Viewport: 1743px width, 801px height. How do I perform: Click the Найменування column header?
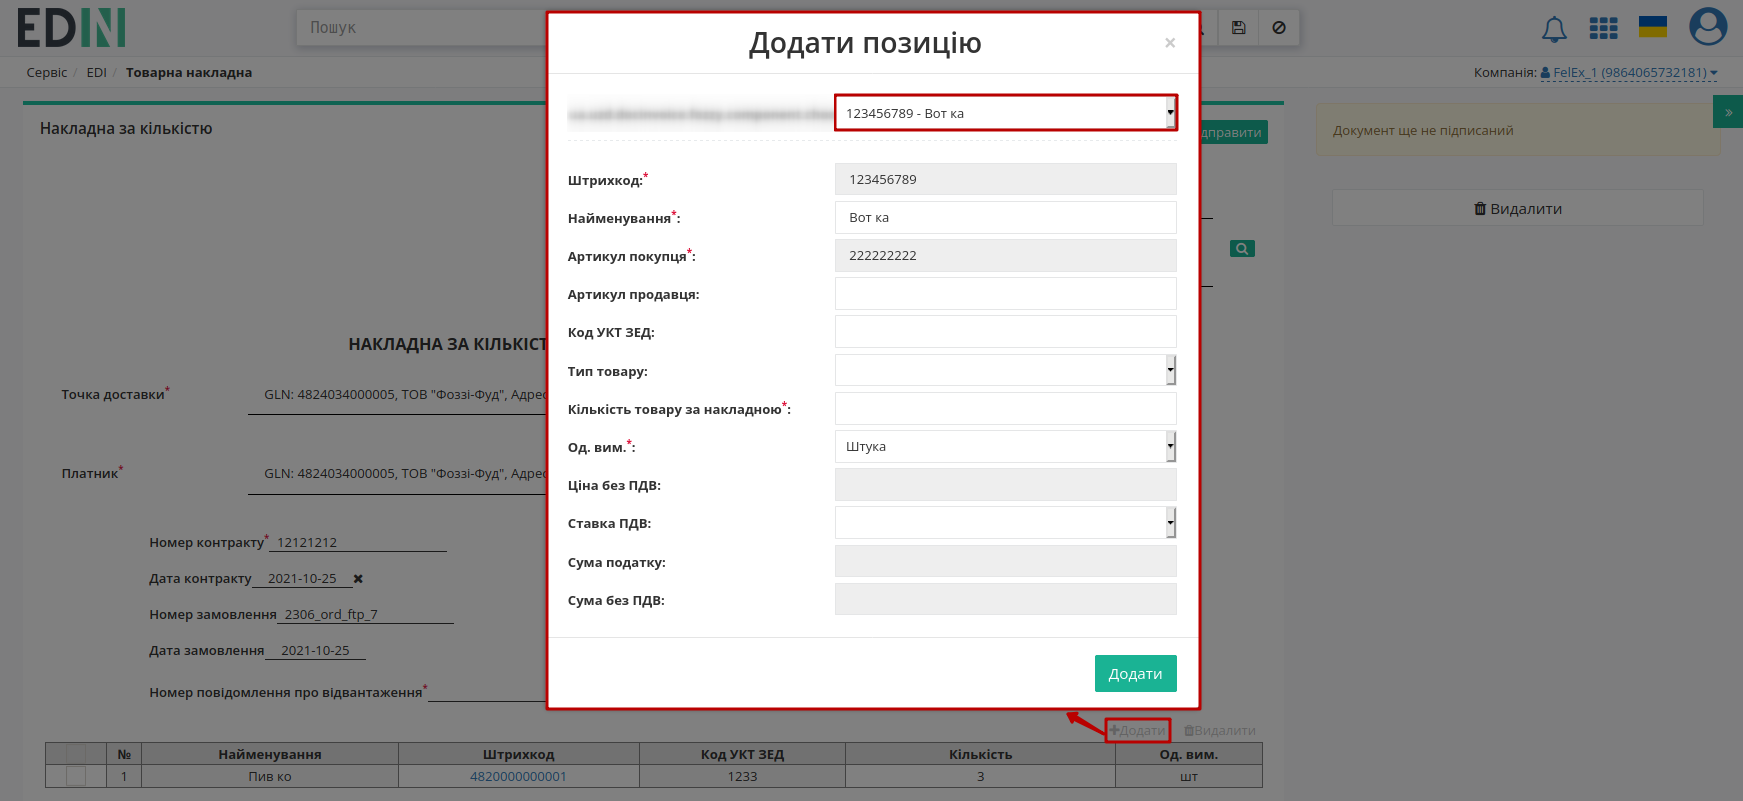tap(270, 754)
